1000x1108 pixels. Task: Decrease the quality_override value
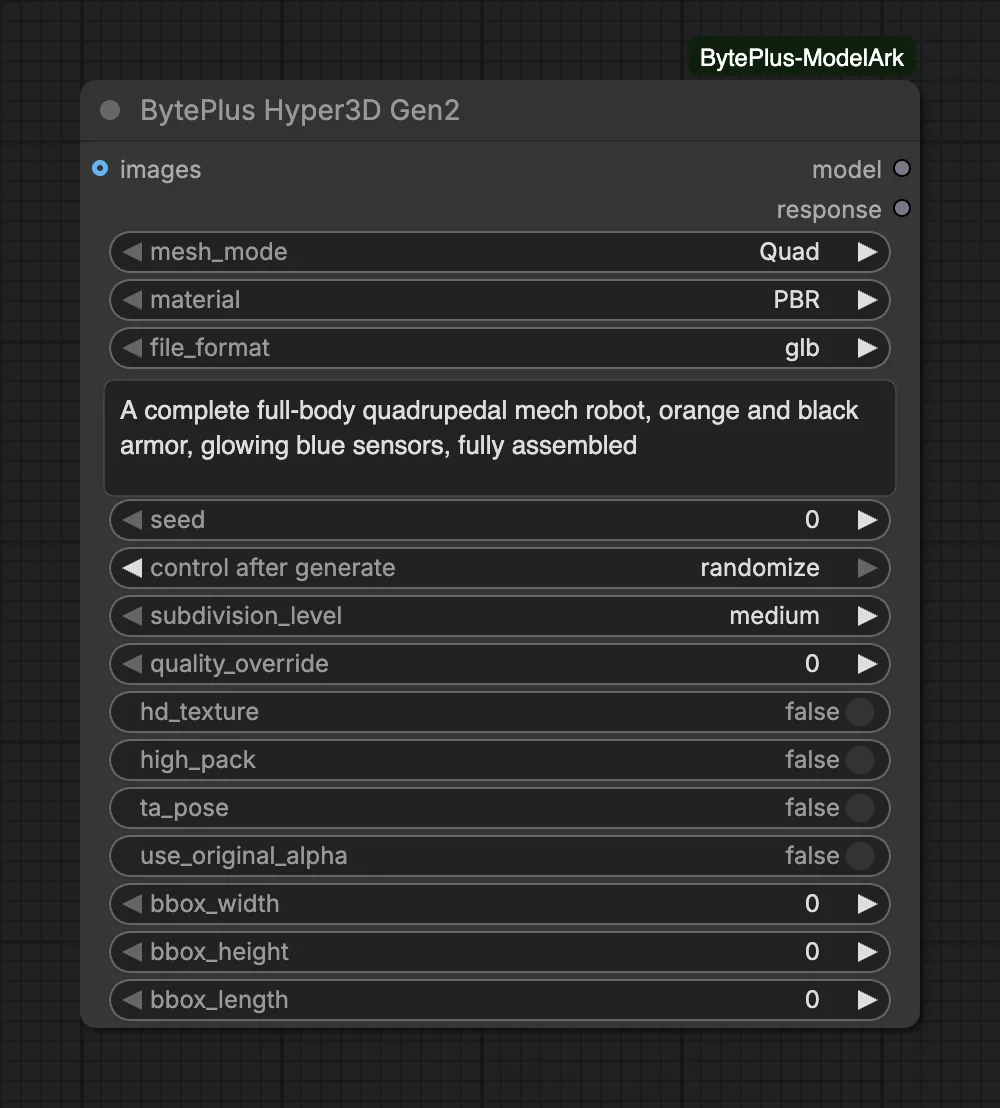tap(132, 664)
